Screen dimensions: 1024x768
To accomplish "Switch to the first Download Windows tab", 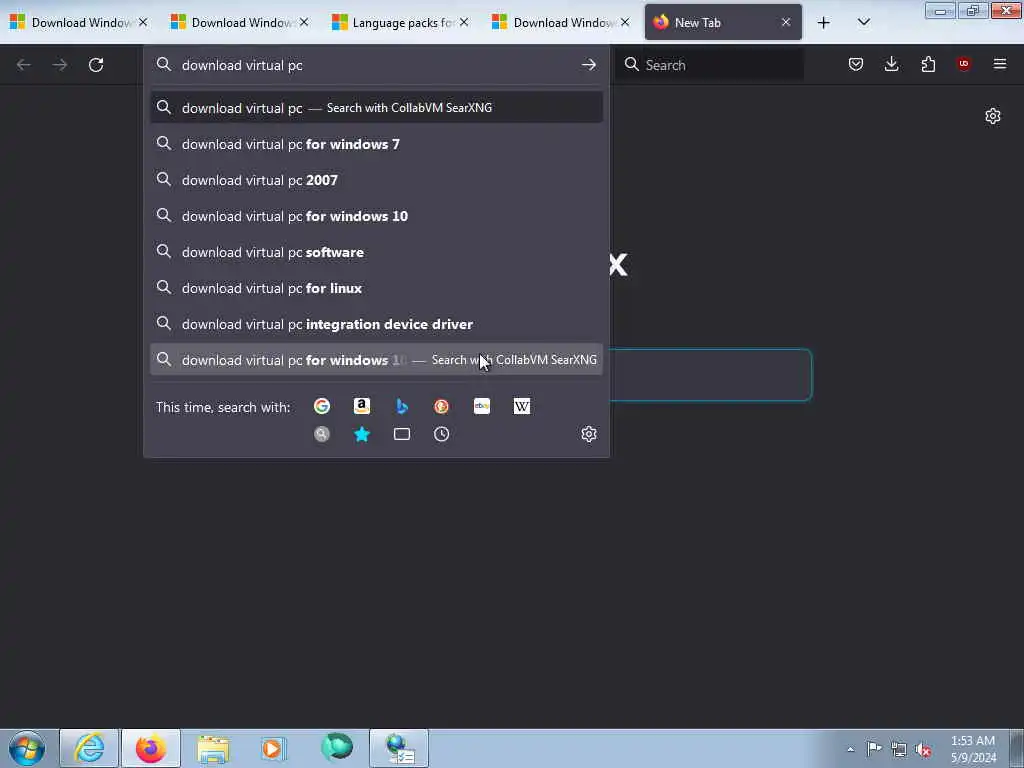I will click(x=78, y=23).
